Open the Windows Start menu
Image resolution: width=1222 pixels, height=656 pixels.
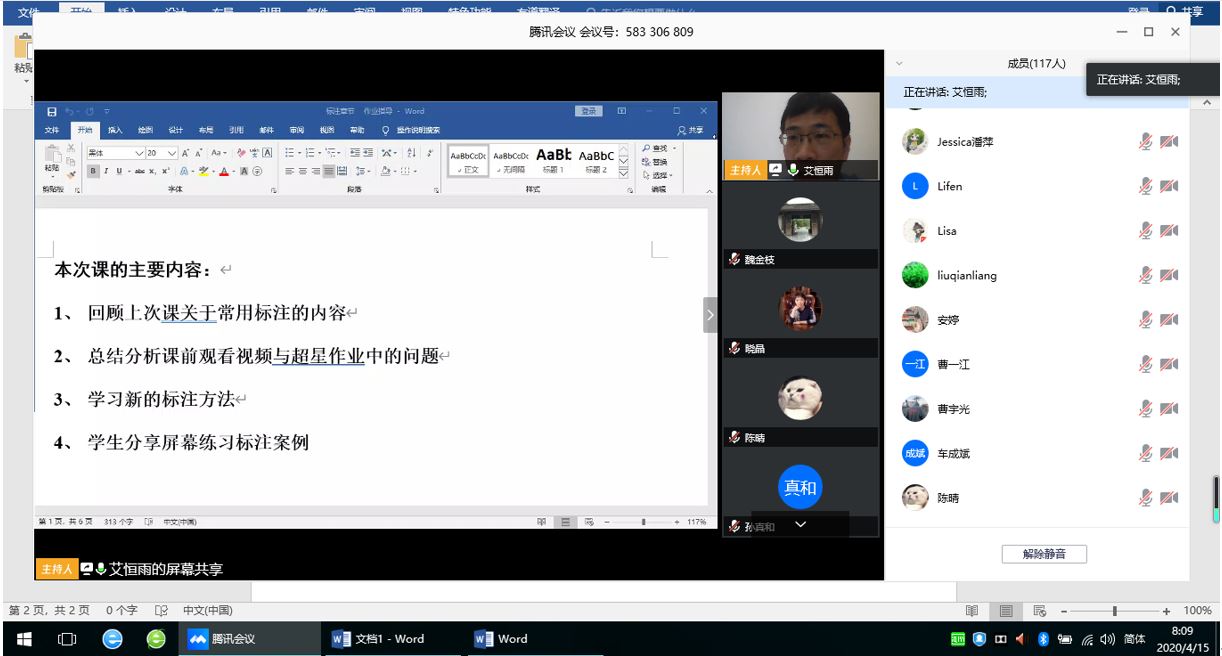pyautogui.click(x=24, y=639)
